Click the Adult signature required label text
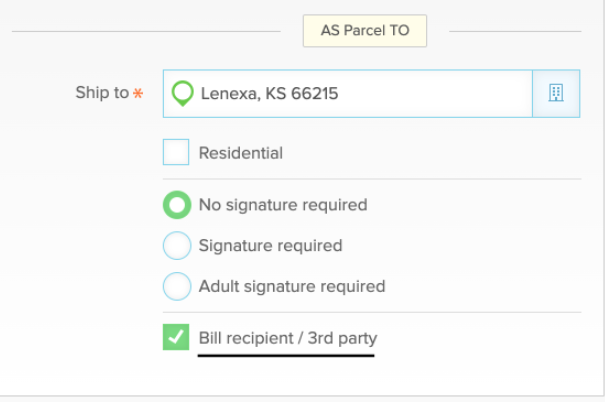 292,287
